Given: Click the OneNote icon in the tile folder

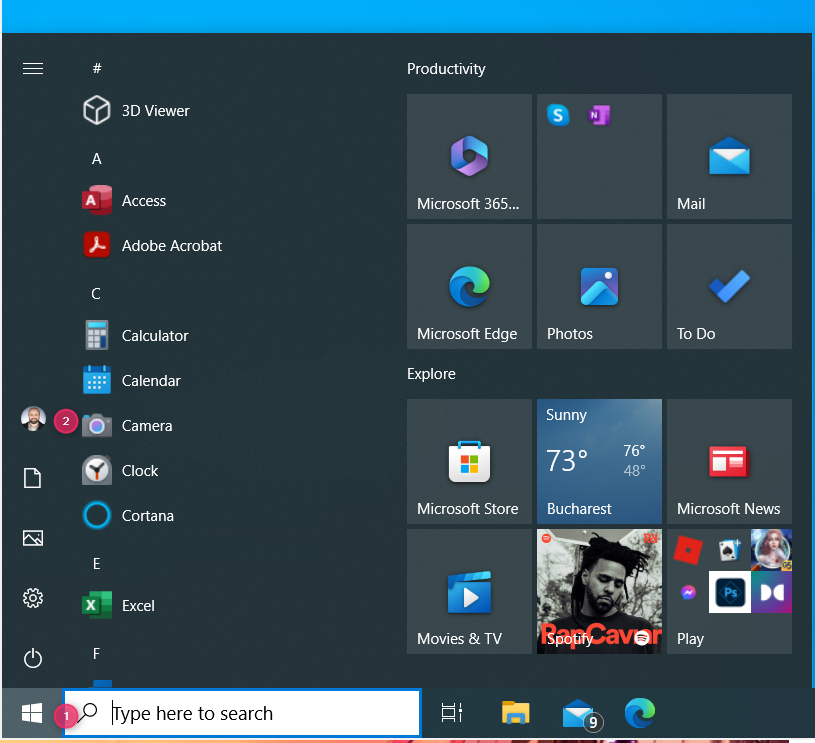Looking at the screenshot, I should coord(599,115).
